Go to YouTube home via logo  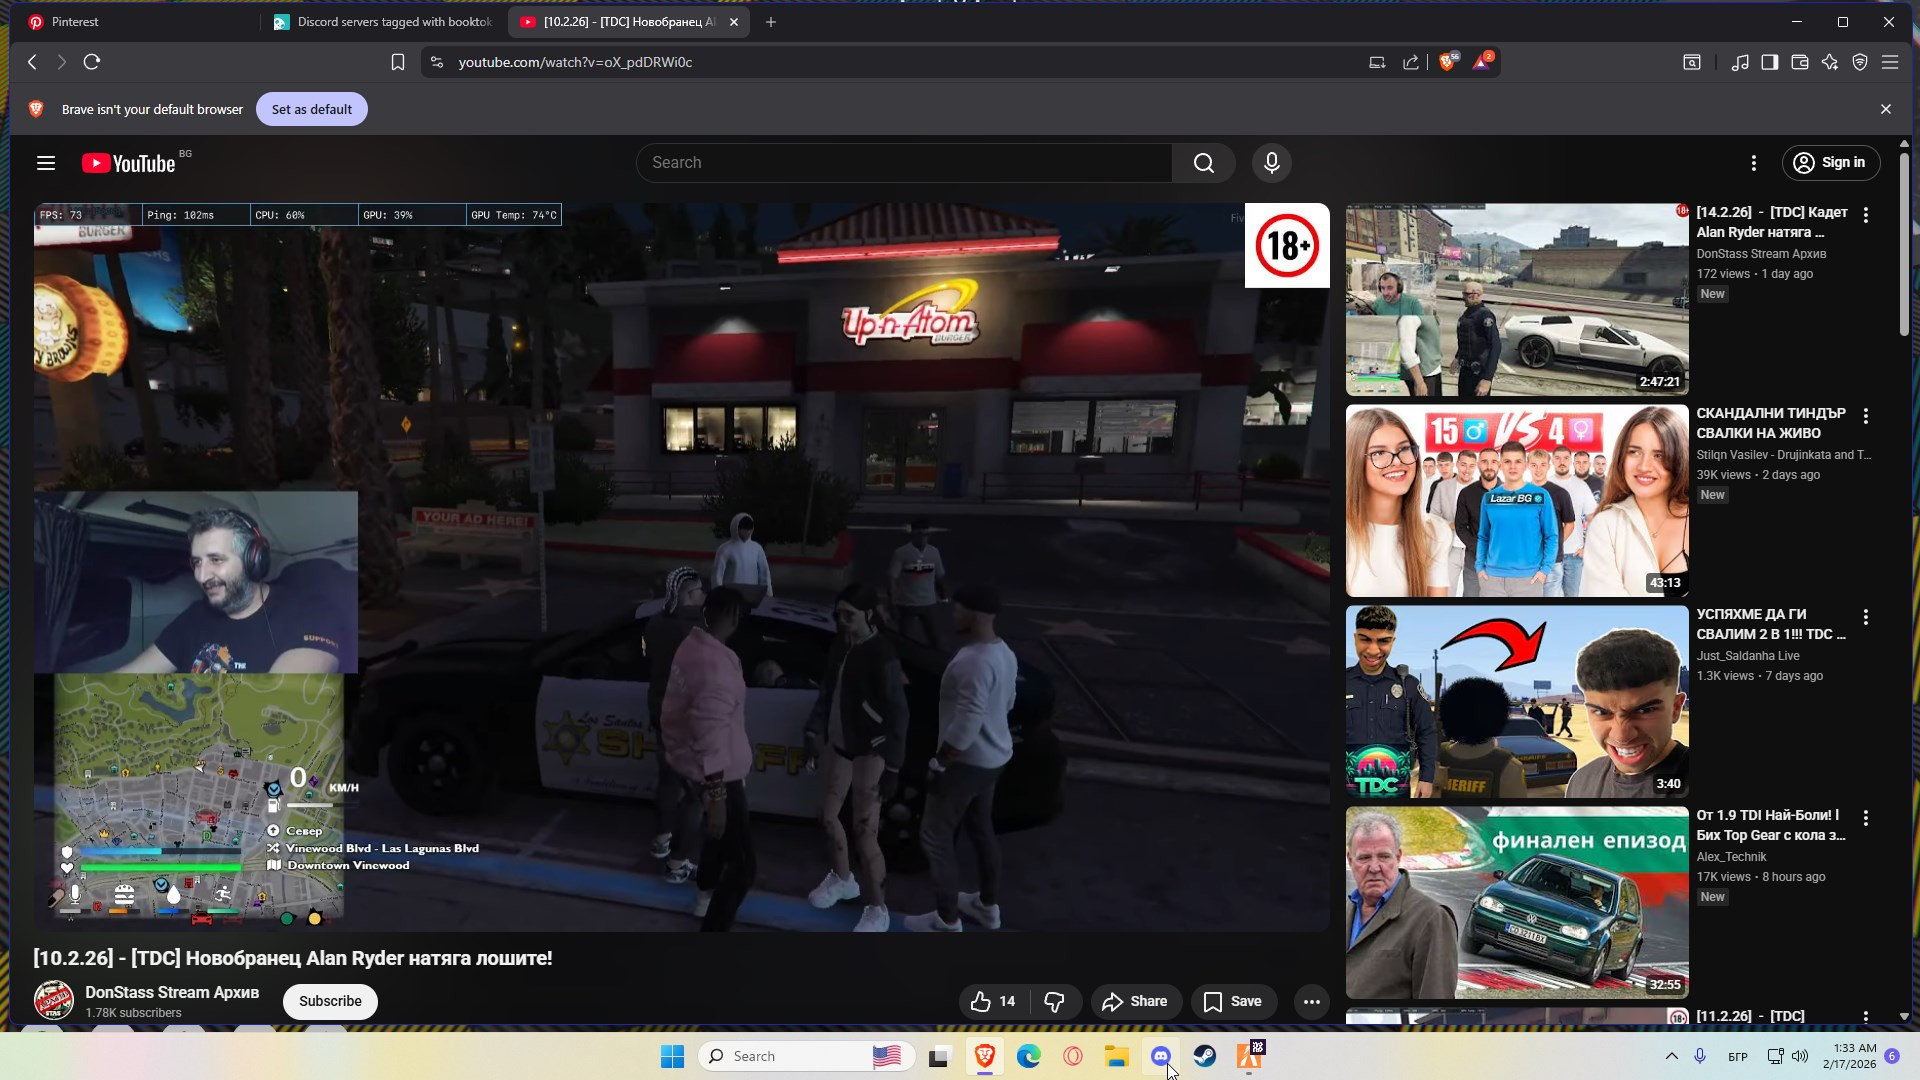click(129, 163)
